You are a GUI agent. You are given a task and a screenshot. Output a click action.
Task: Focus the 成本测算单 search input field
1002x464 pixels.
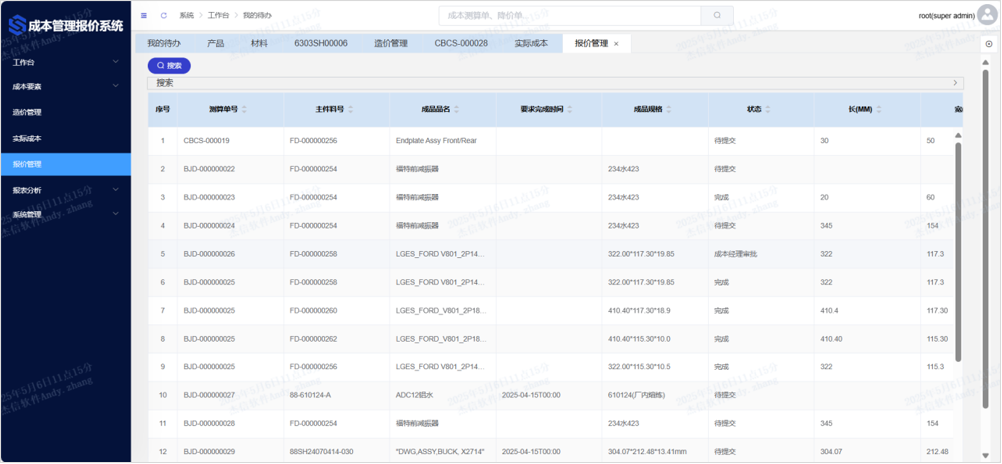[x=570, y=15]
